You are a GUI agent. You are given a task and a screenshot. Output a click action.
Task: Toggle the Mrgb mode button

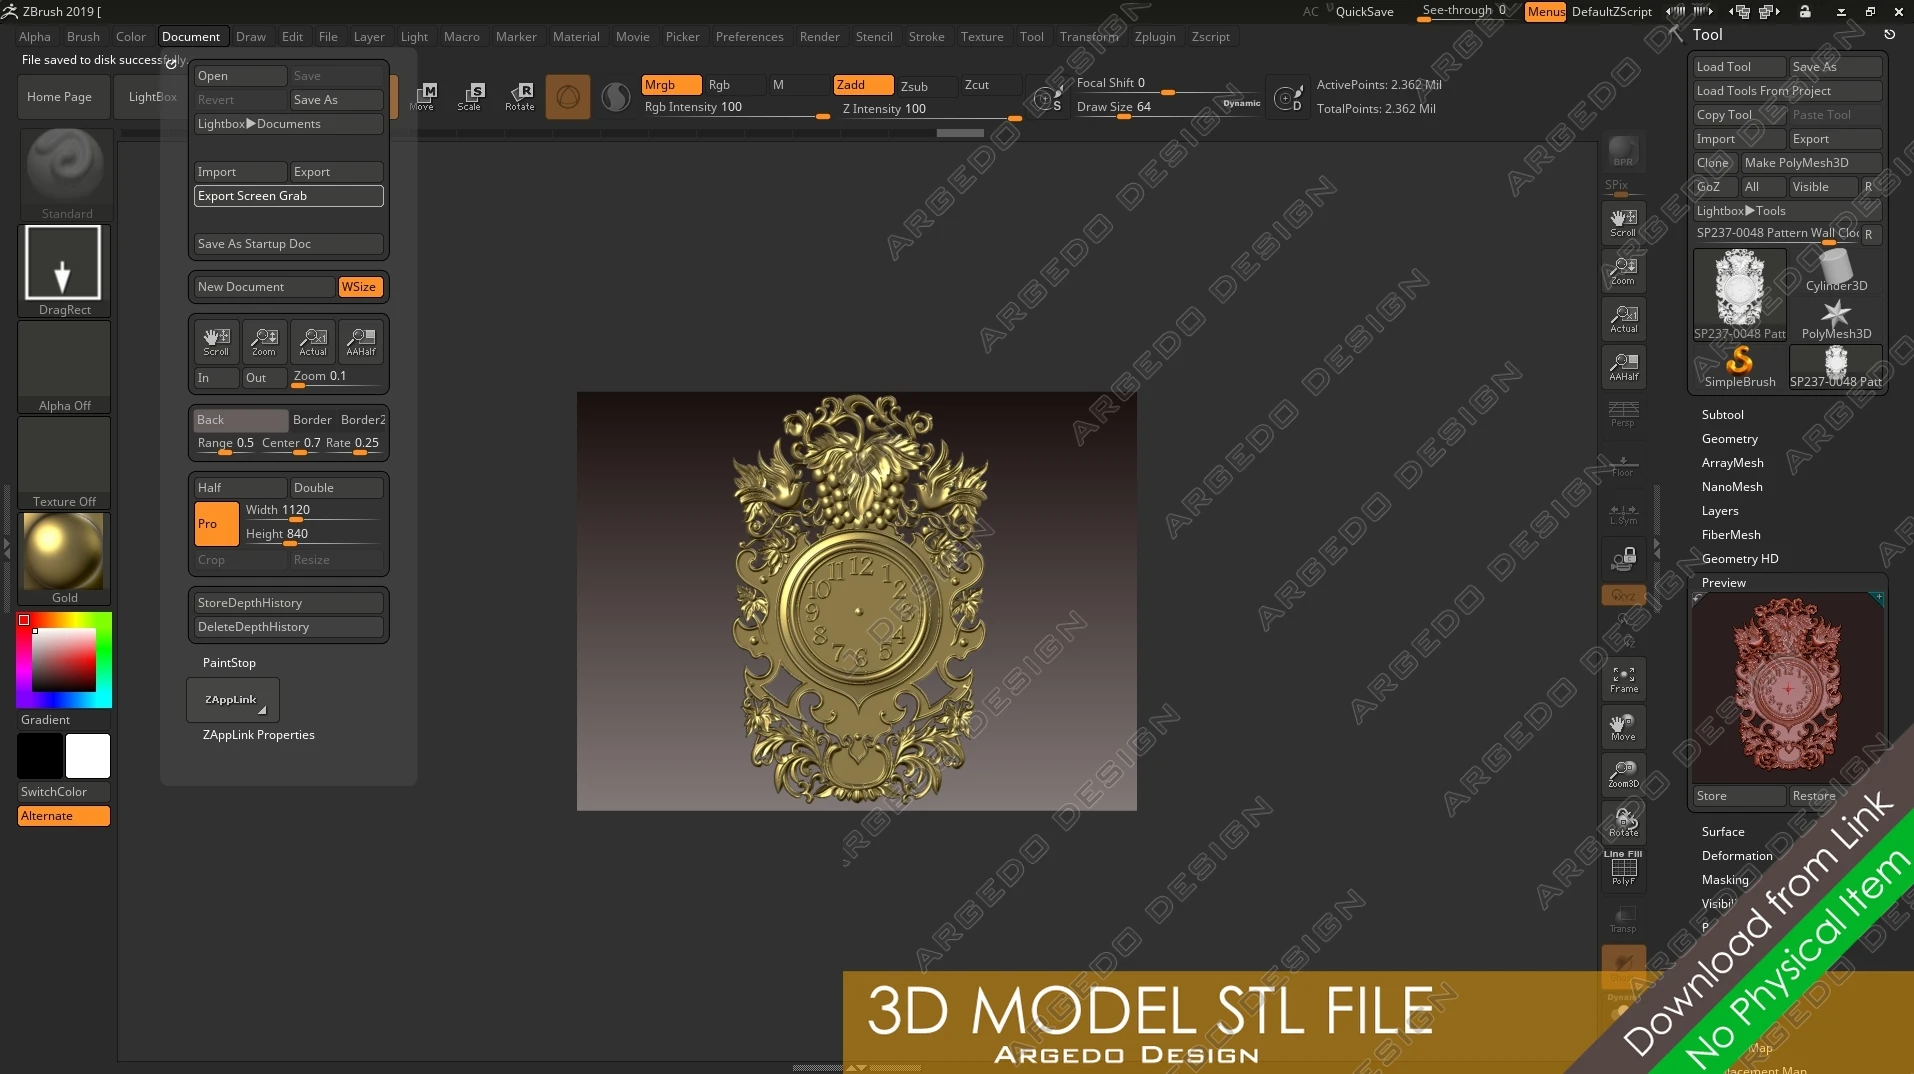click(671, 85)
